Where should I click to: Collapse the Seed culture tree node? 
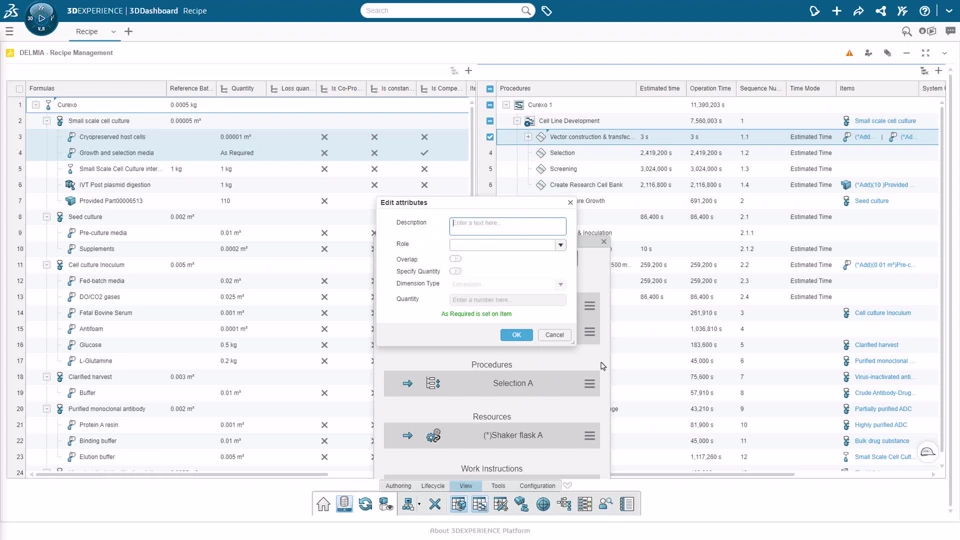click(47, 217)
